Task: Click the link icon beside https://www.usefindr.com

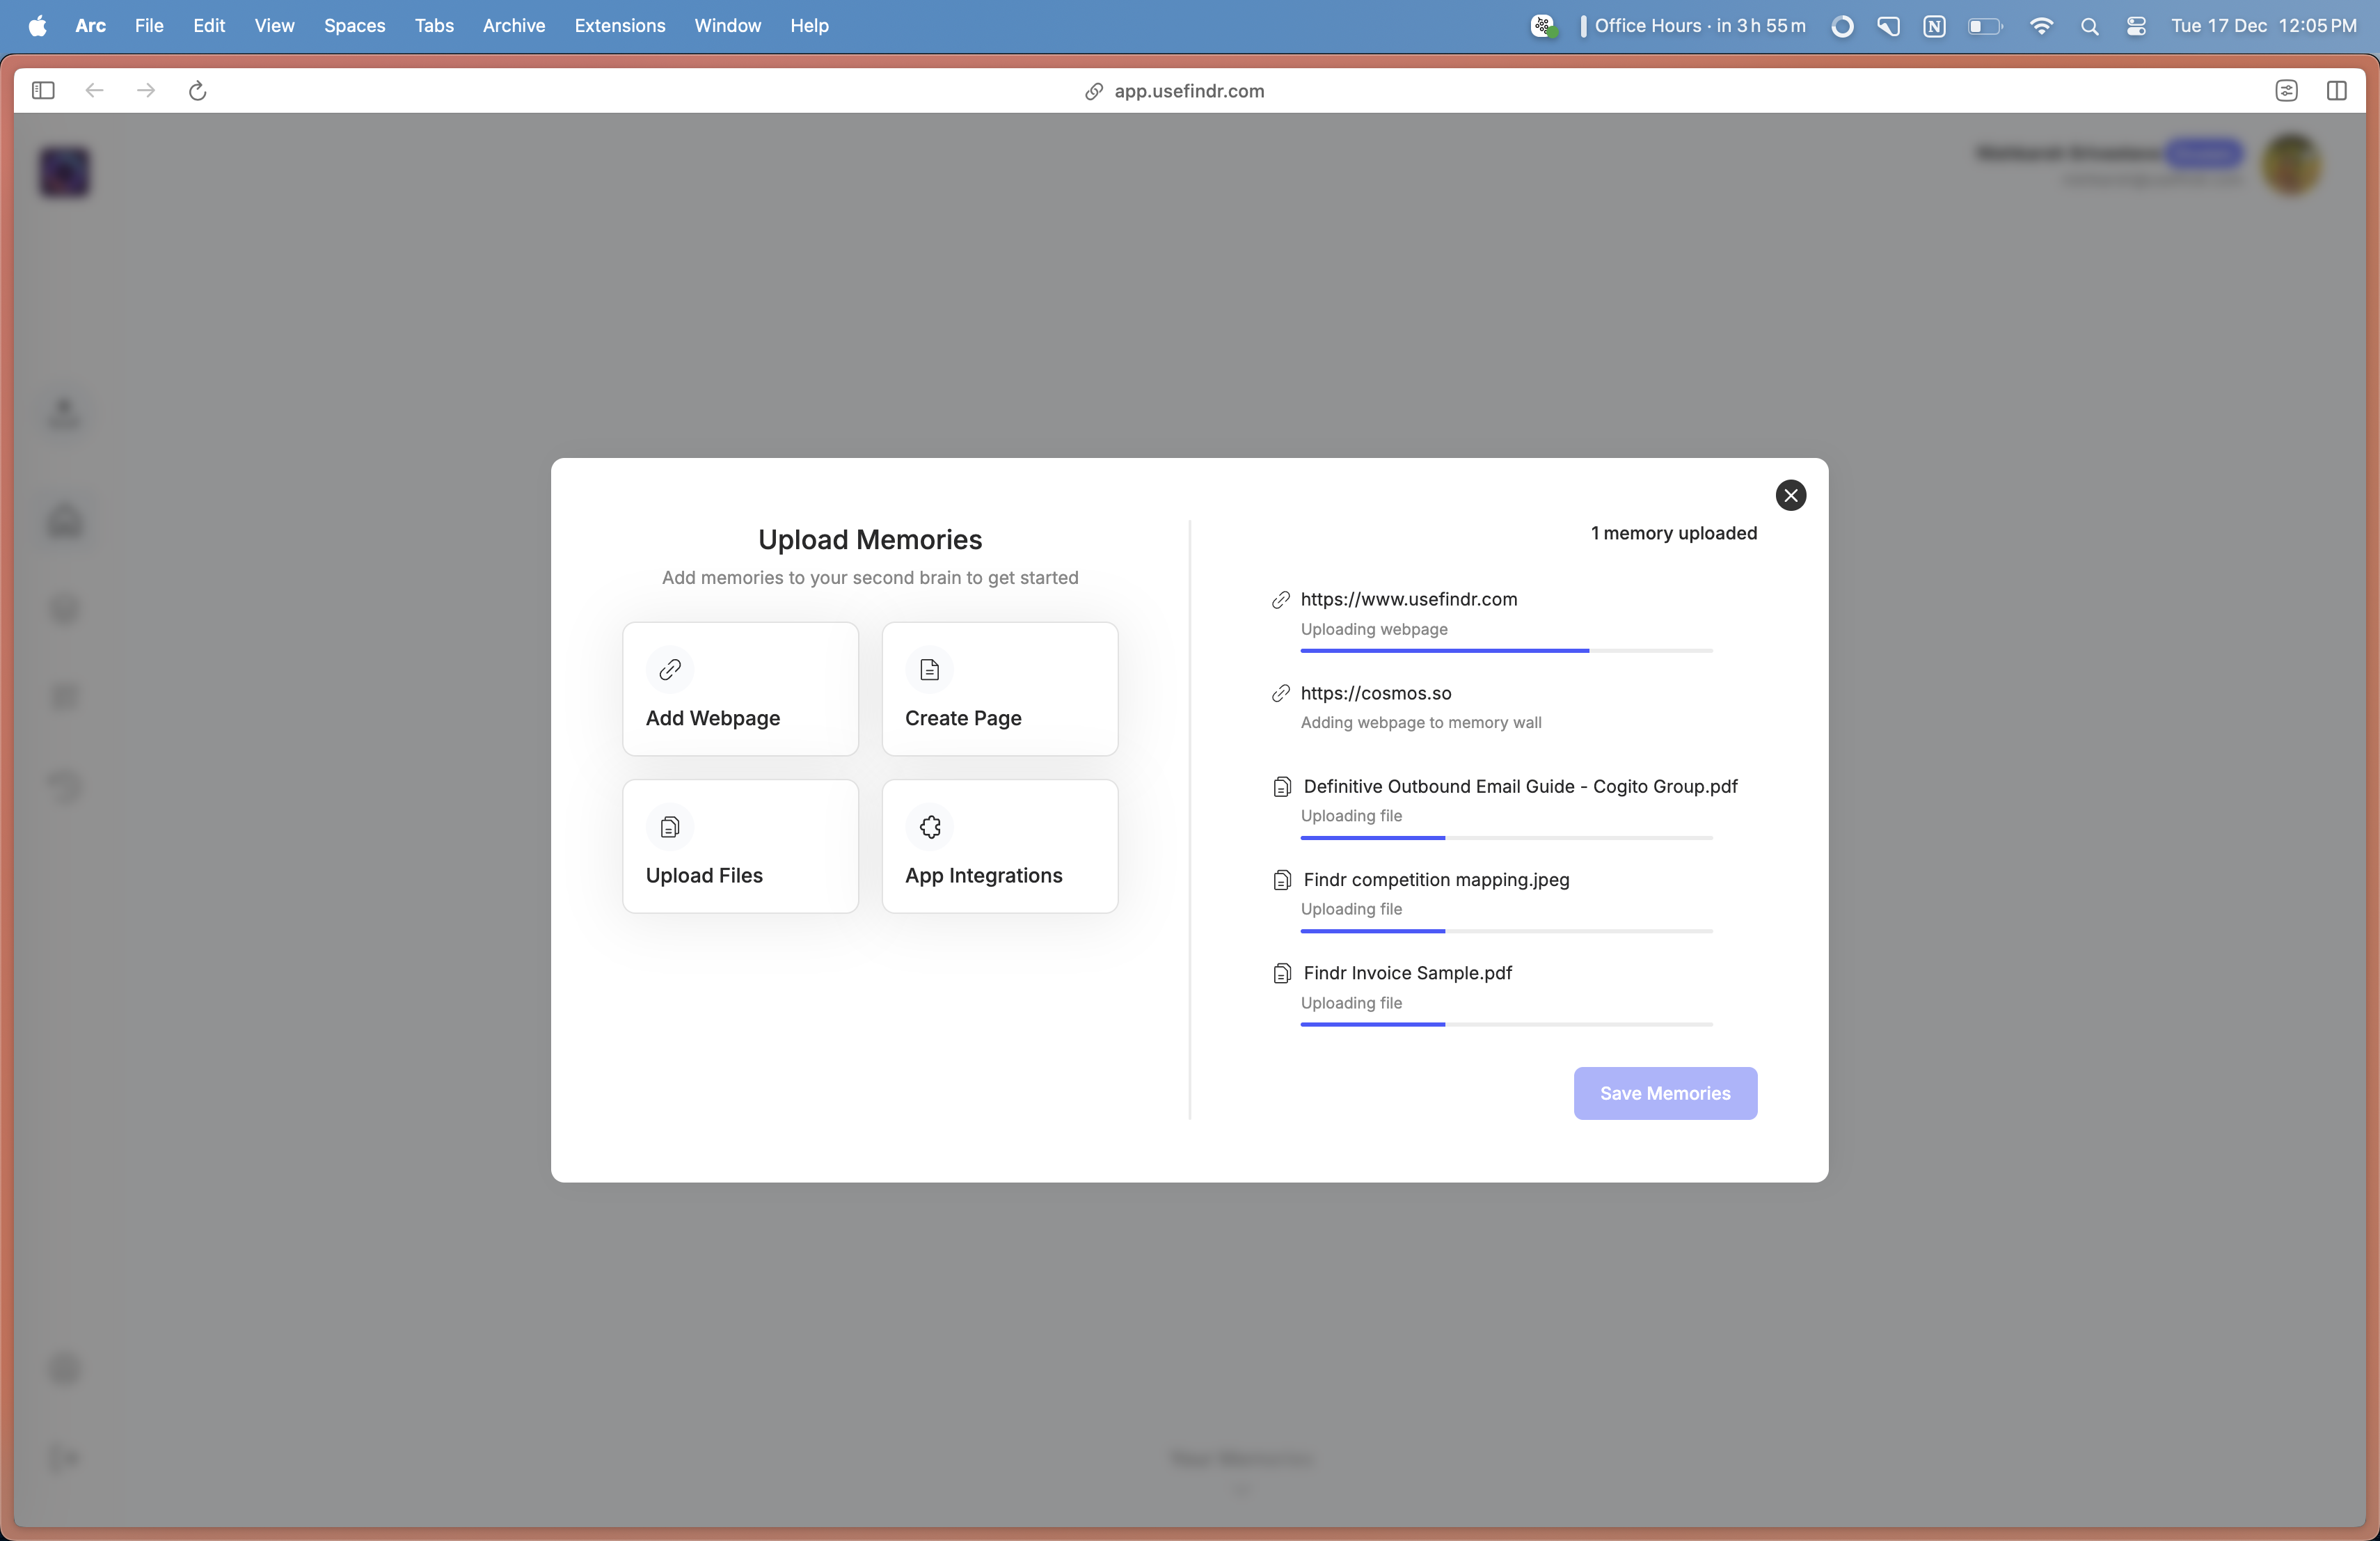Action: [1280, 600]
